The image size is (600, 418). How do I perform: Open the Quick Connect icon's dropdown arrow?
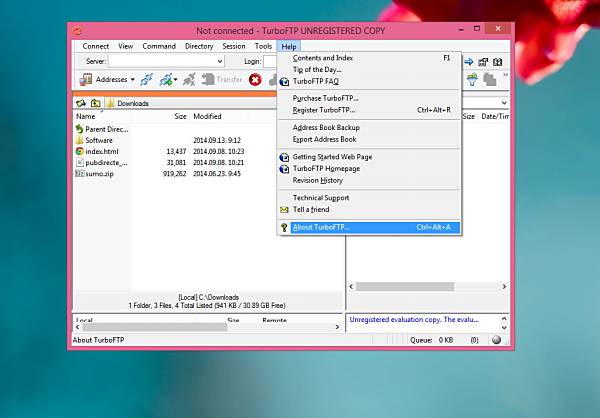(175, 80)
